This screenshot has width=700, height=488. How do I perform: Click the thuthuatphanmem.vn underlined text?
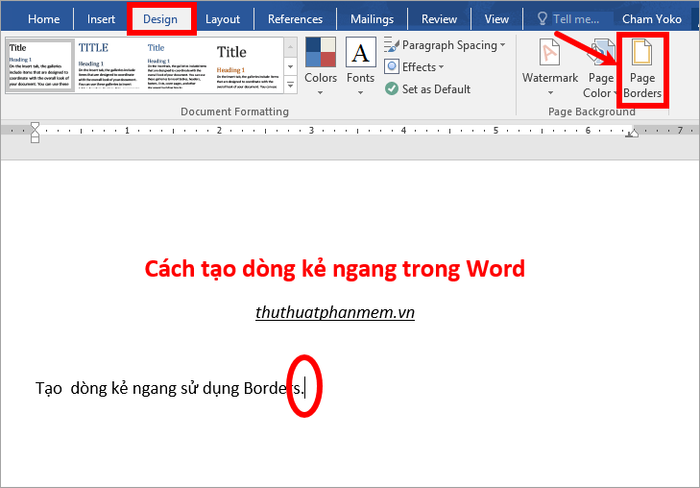pyautogui.click(x=334, y=313)
